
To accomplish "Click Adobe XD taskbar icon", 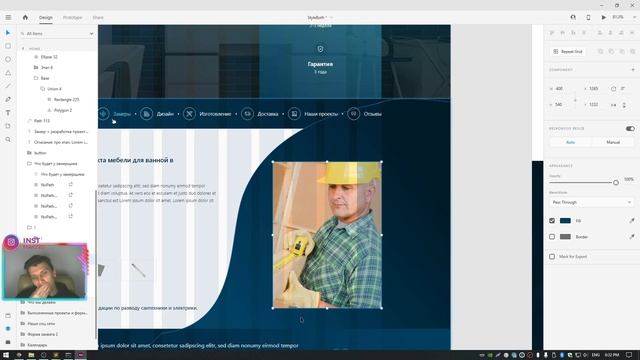I will (x=81, y=355).
